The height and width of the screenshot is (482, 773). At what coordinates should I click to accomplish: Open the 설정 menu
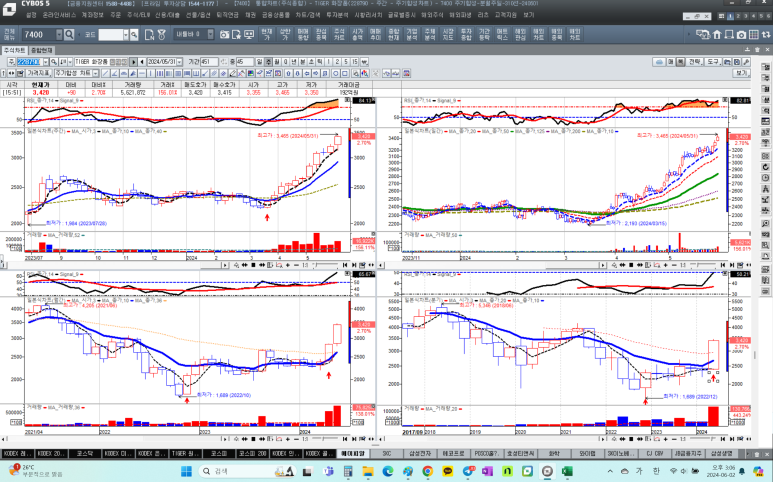pyautogui.click(x=31, y=15)
